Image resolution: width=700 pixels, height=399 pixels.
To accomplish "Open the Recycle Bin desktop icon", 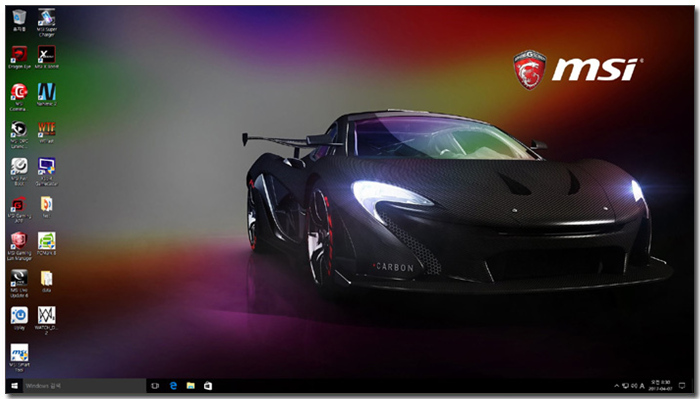I will (x=19, y=21).
